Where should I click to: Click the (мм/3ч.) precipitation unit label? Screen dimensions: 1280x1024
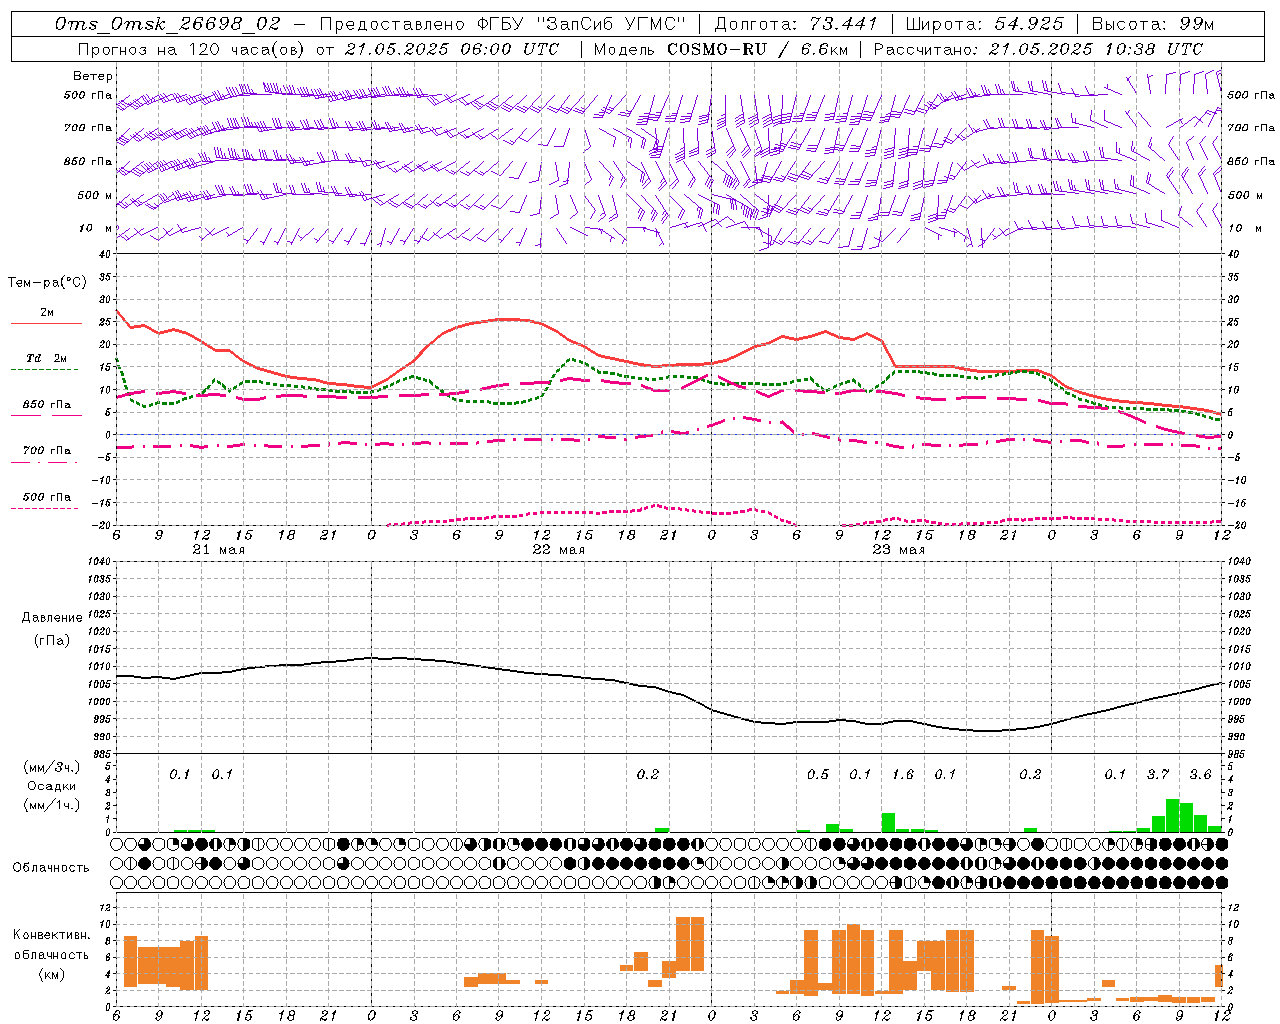[x=52, y=767]
